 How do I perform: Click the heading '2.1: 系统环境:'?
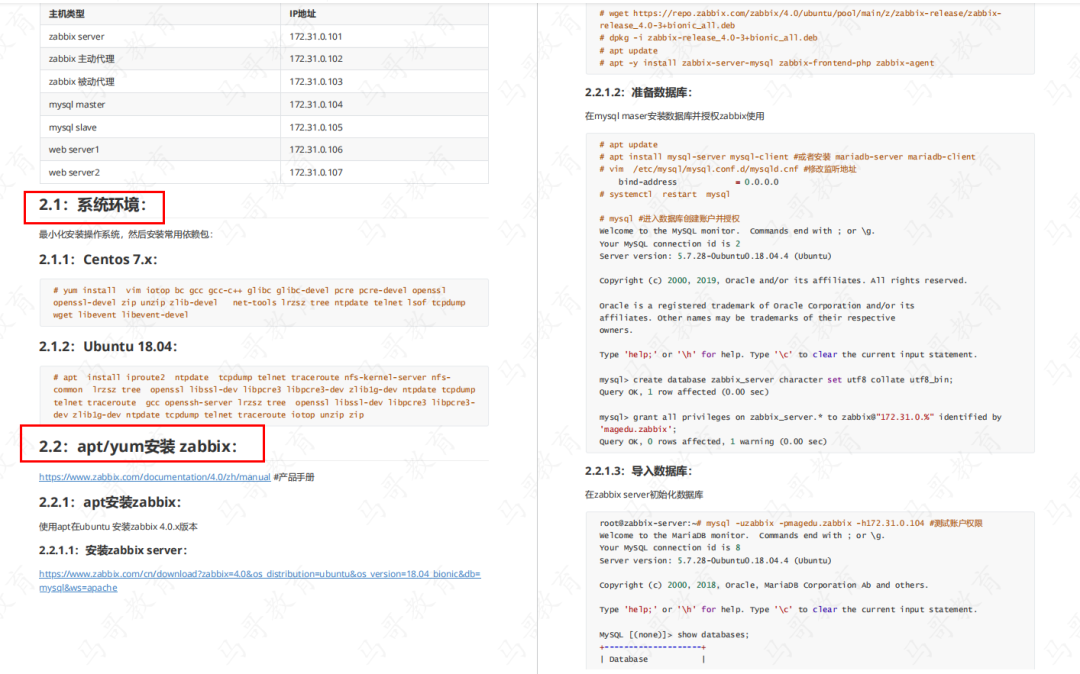[92, 205]
